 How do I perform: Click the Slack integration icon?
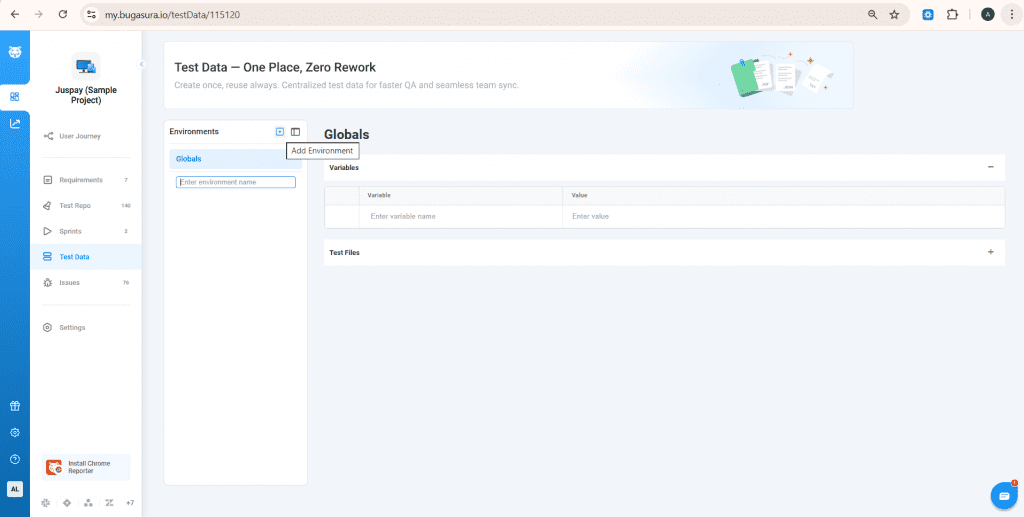point(46,502)
